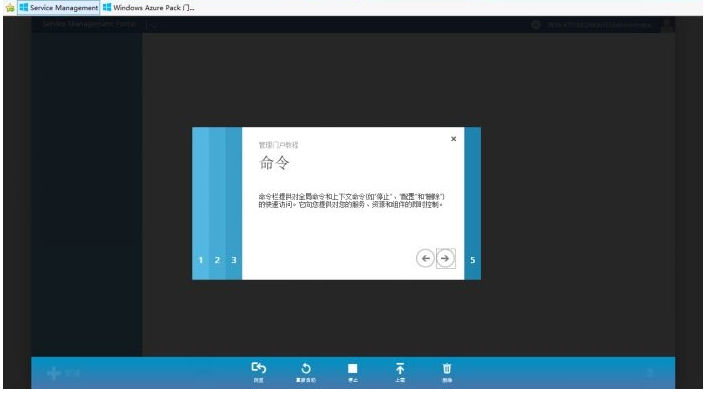Go to the previous tutorial page arrow
Viewport: 706px width, 394px height.
(x=425, y=258)
